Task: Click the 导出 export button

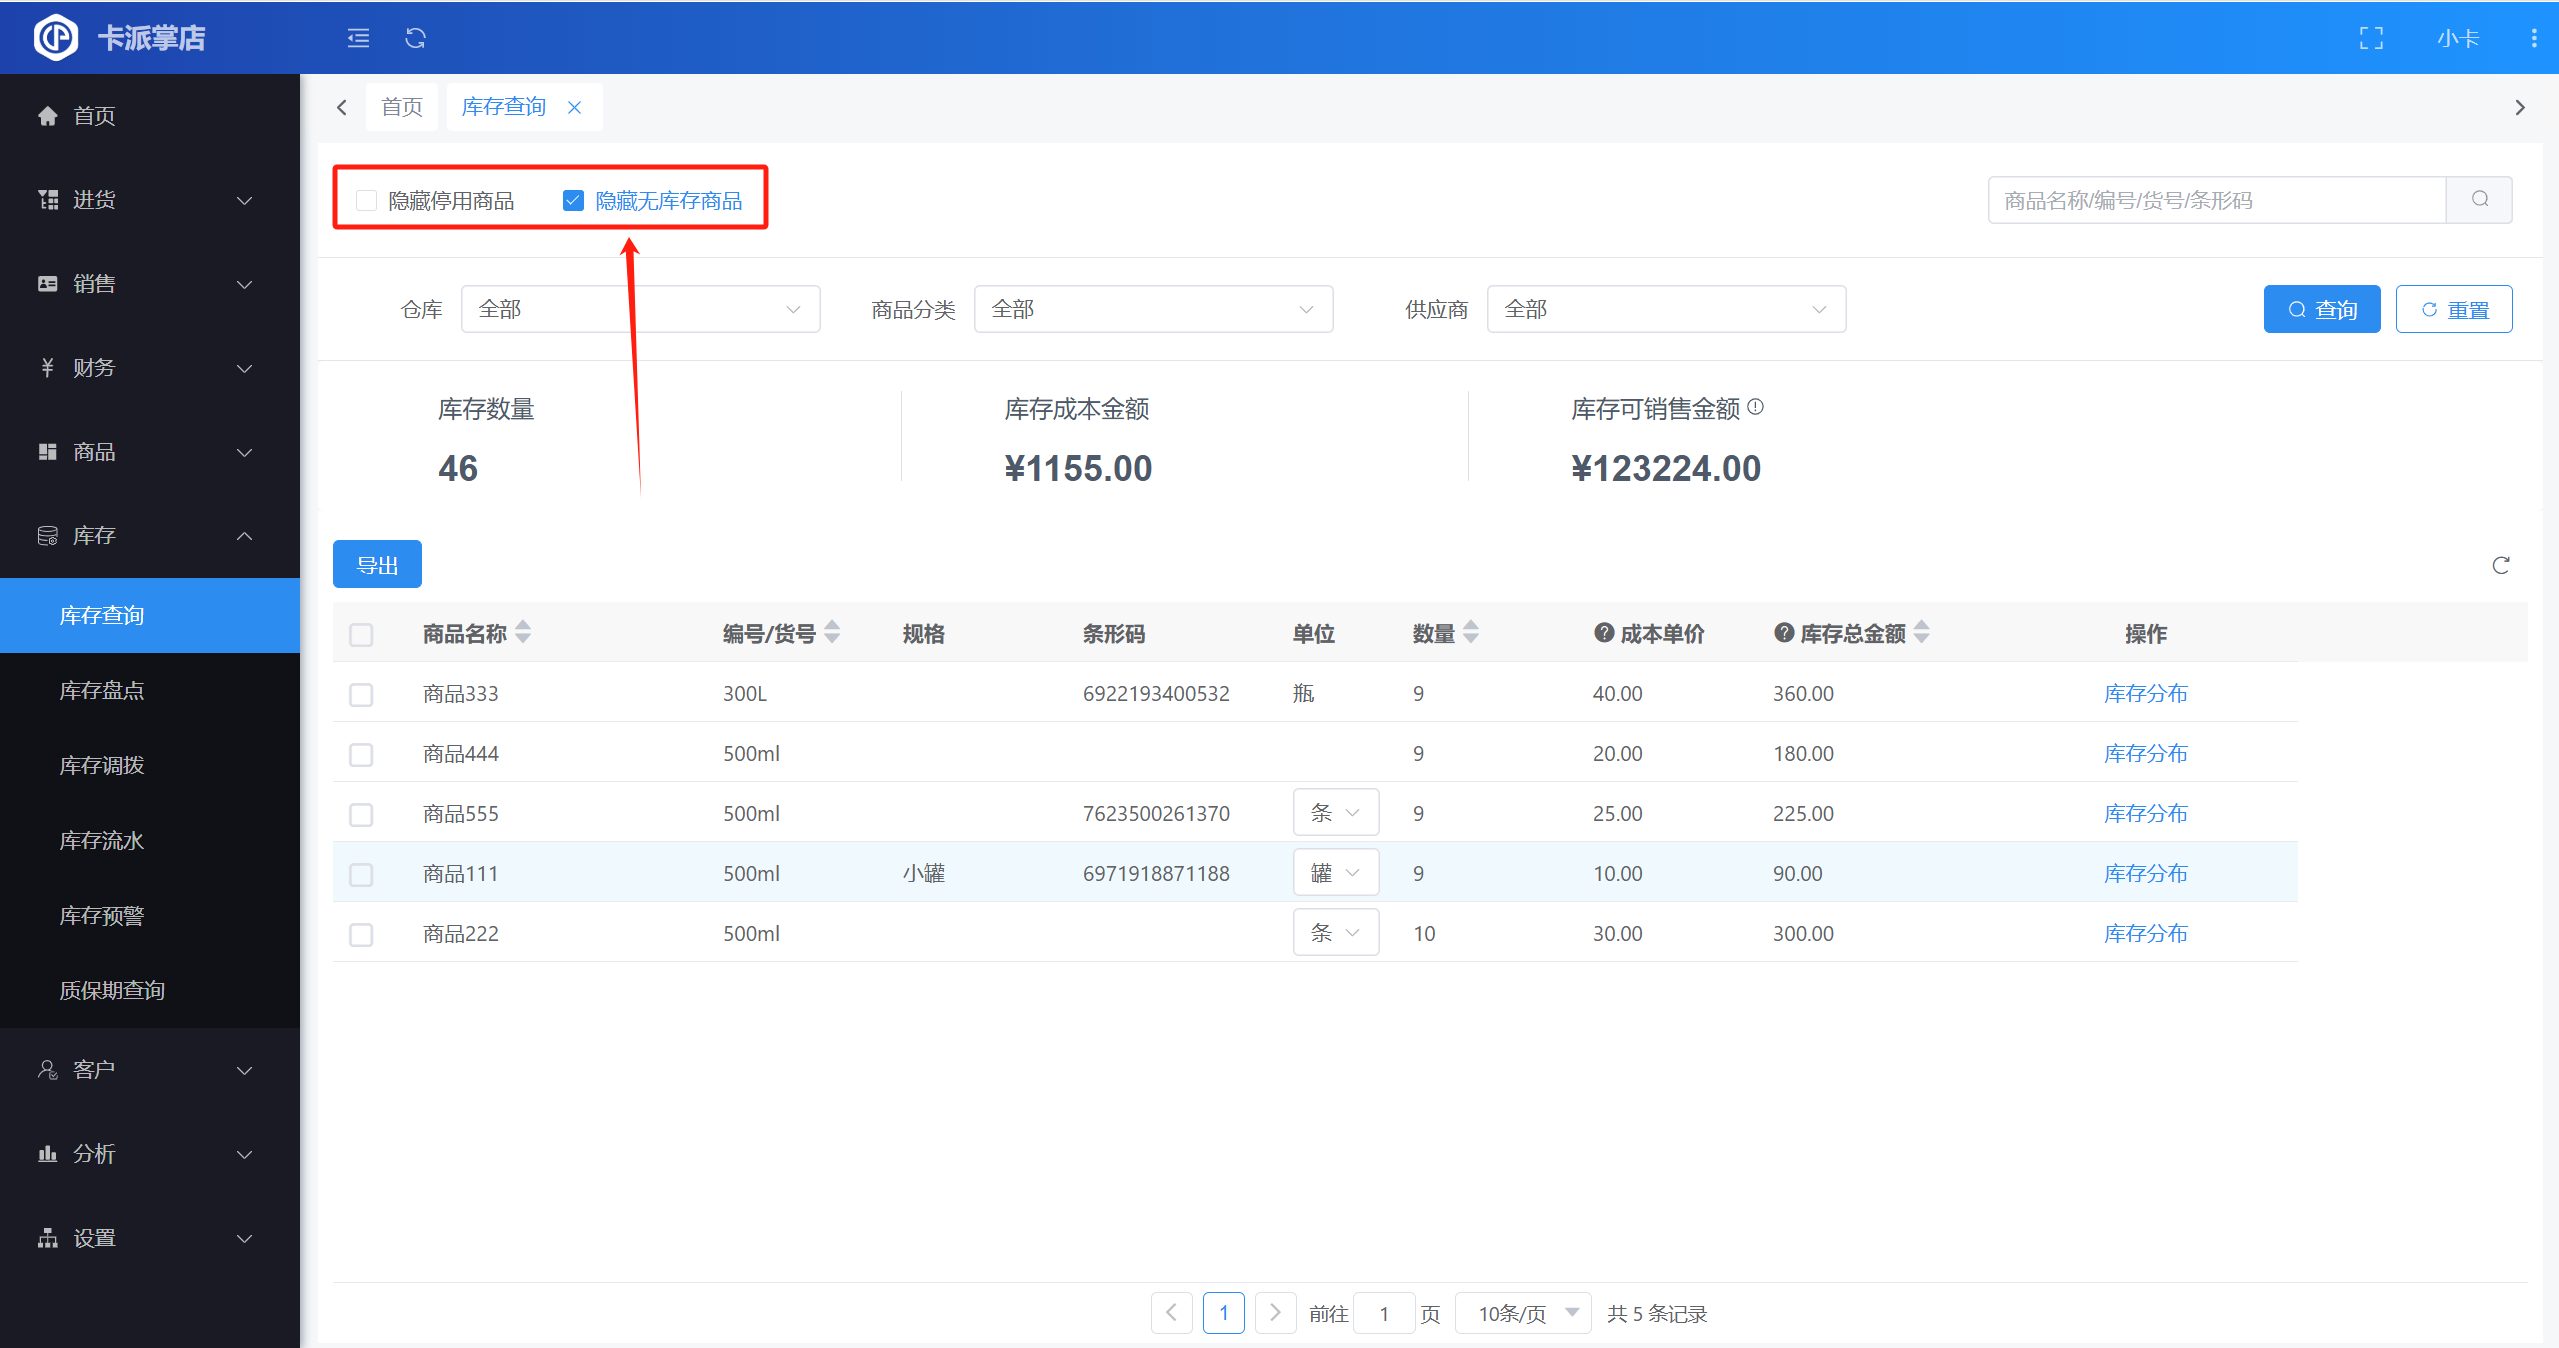Action: 377,565
